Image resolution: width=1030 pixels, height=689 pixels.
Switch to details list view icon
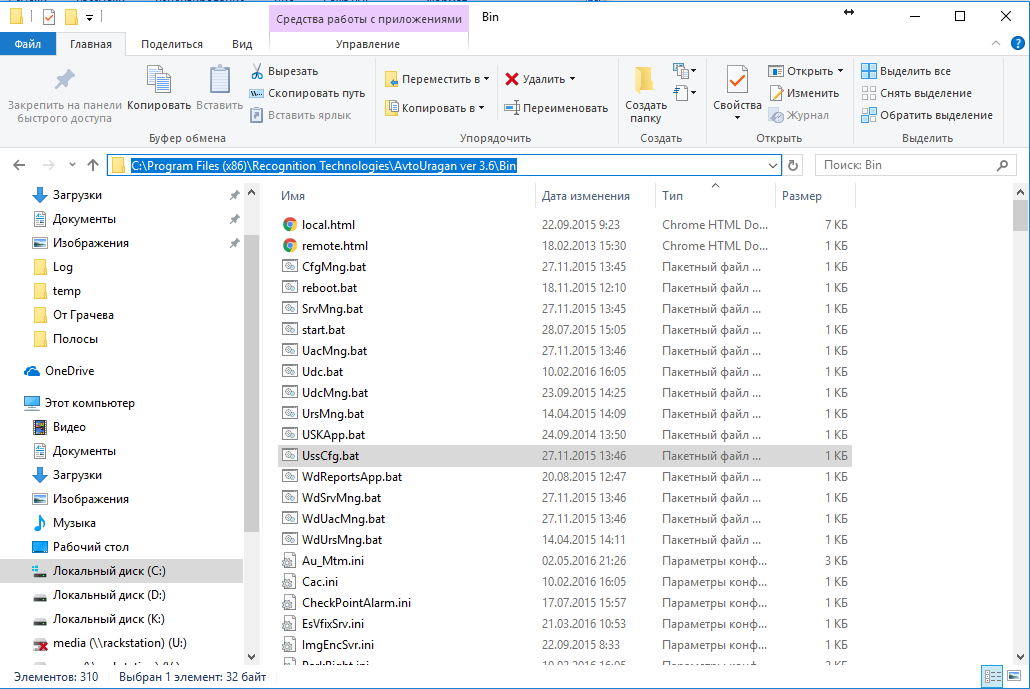point(990,677)
